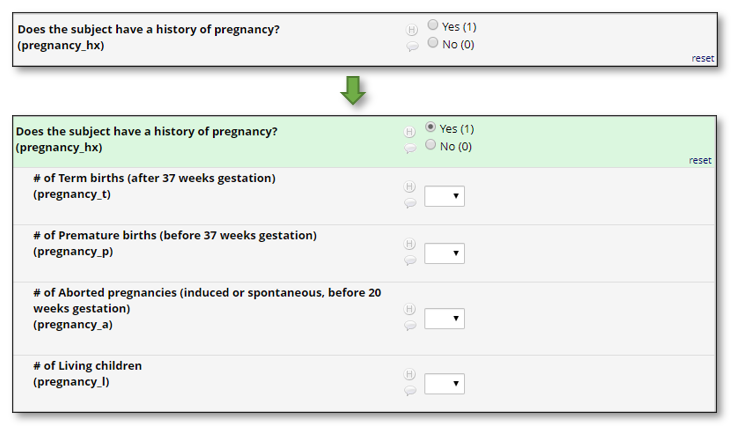Click comment balloon beside Premature births field
The height and width of the screenshot is (429, 732).
409,261
